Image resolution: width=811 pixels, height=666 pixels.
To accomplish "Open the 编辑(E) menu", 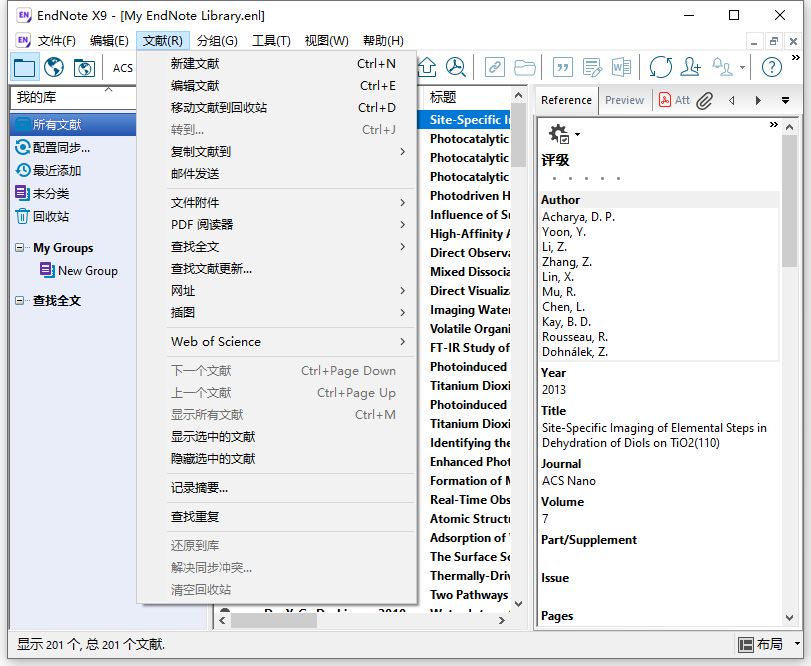I will (109, 40).
